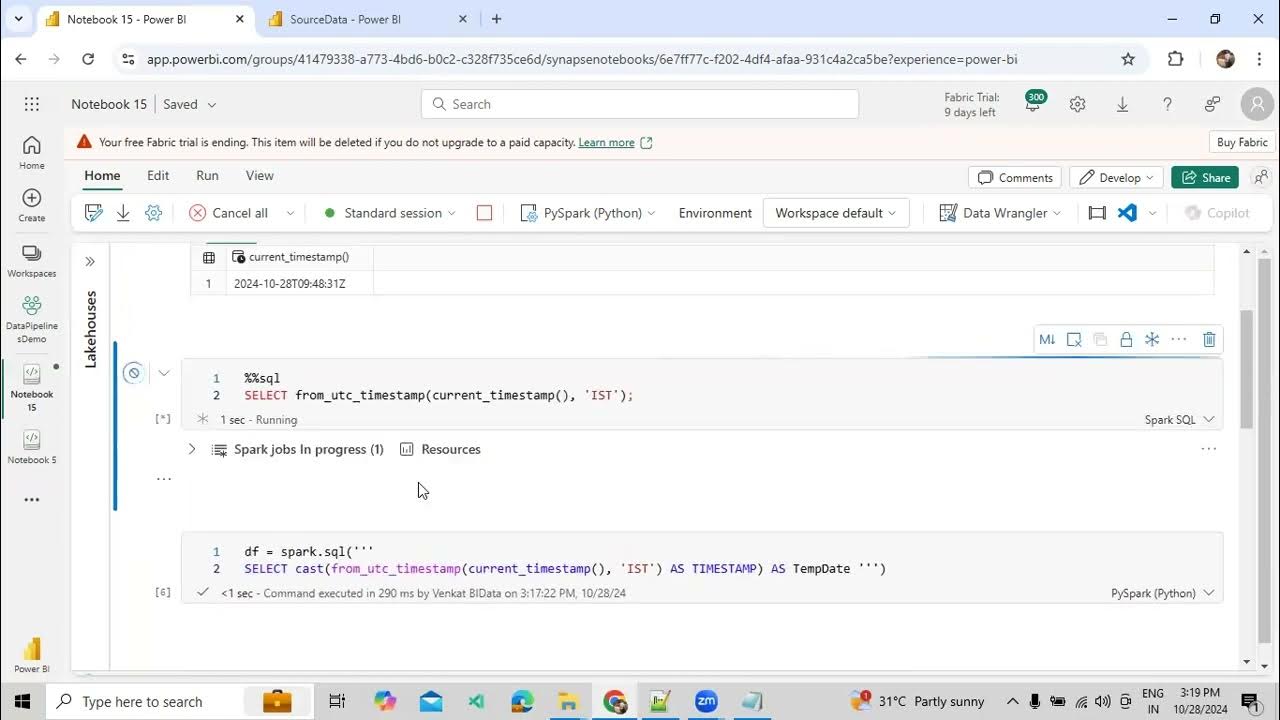Click the download toolbar icon
Screen dimensions: 1280x720
(x=124, y=213)
